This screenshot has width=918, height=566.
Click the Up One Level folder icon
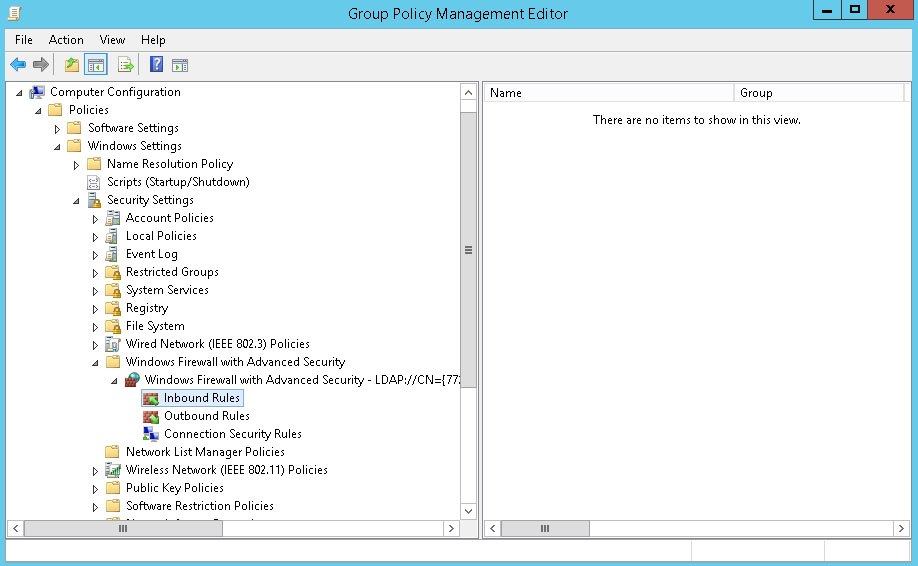71,65
